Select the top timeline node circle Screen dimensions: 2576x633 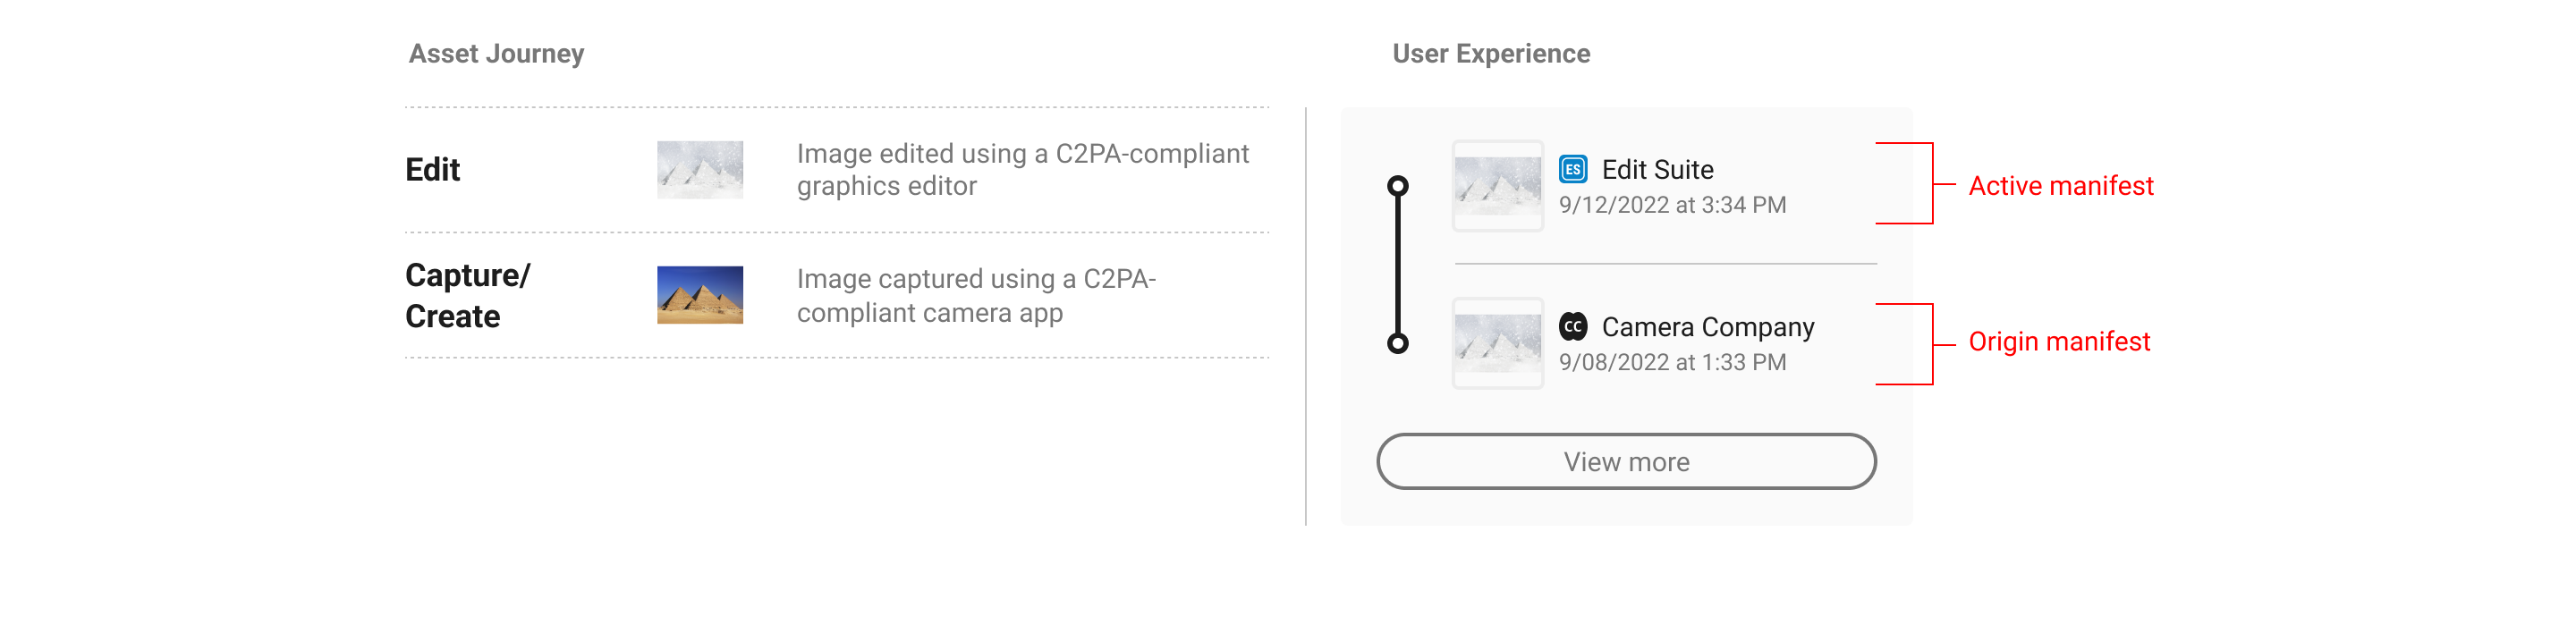tap(1398, 186)
